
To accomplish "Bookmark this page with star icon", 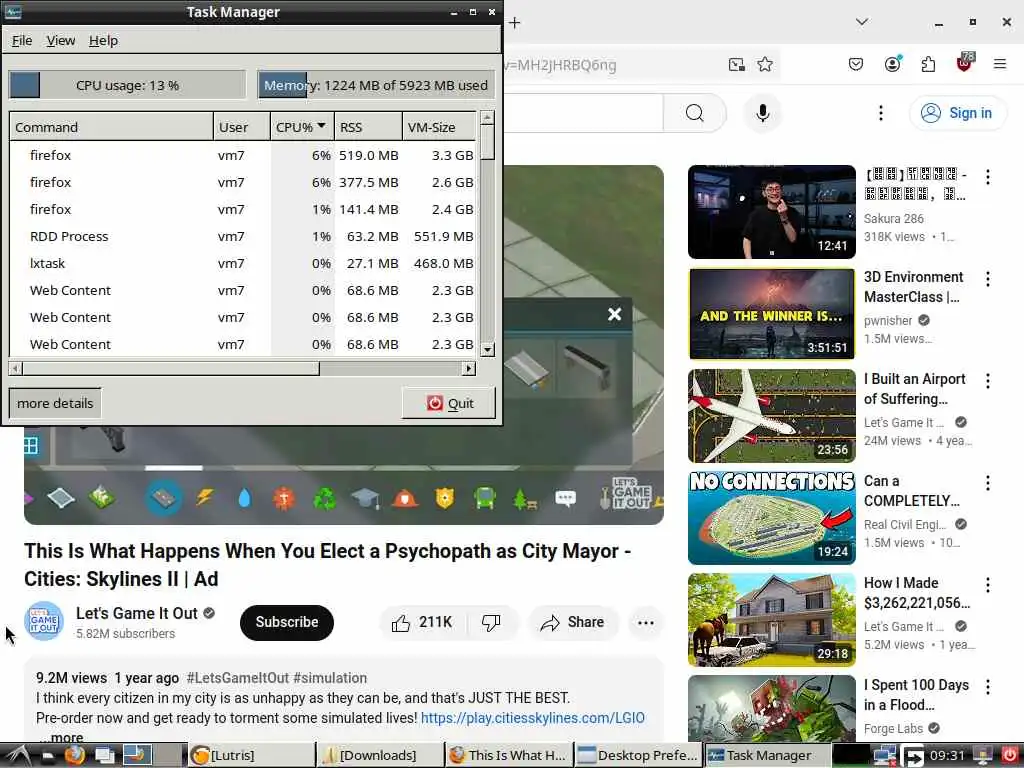I will point(765,64).
